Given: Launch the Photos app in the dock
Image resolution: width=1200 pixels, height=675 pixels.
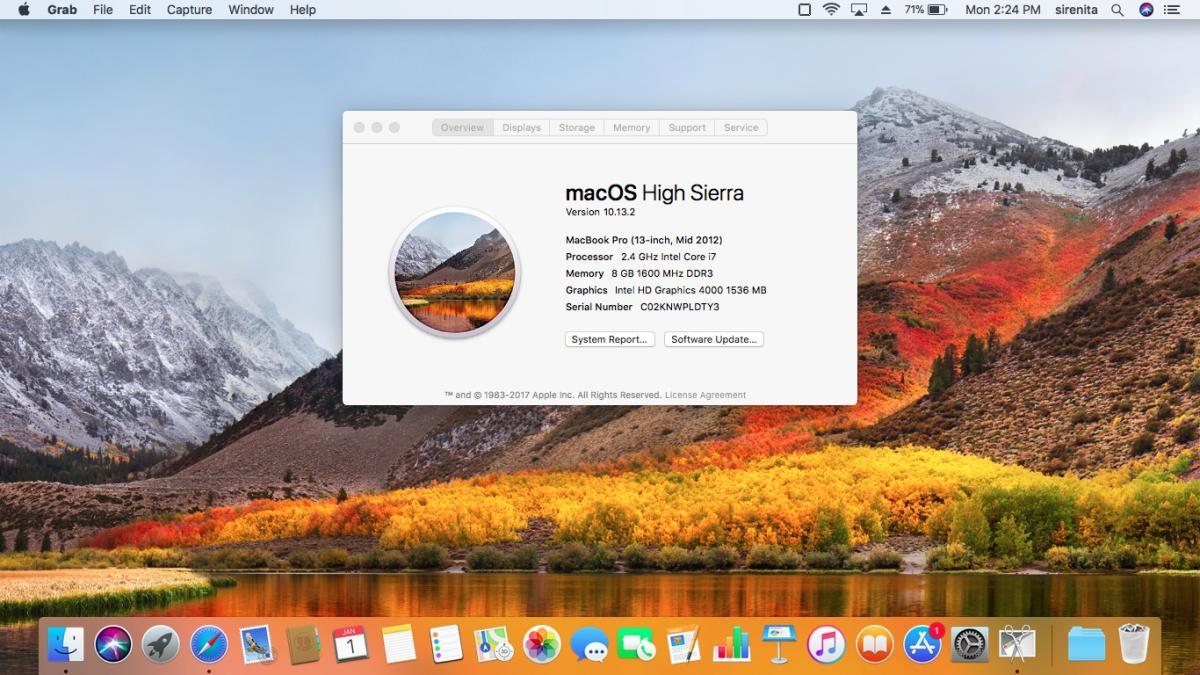Looking at the screenshot, I should tap(542, 645).
